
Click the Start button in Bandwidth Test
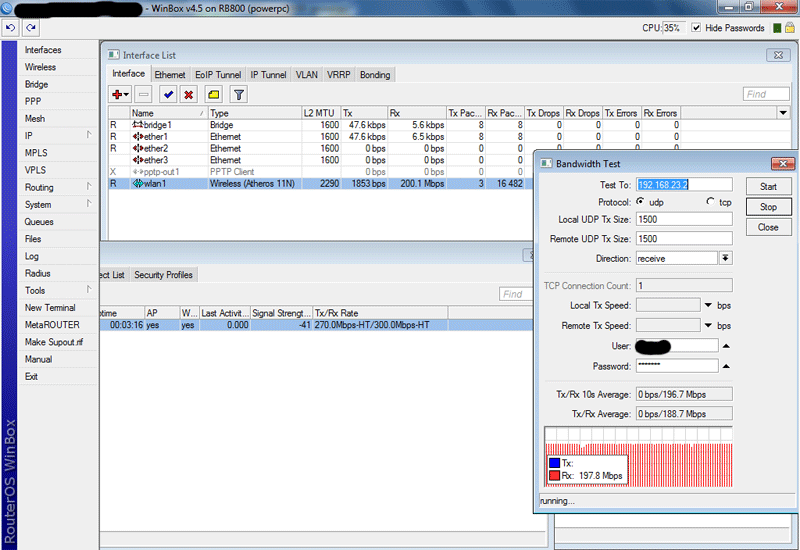[x=768, y=186]
